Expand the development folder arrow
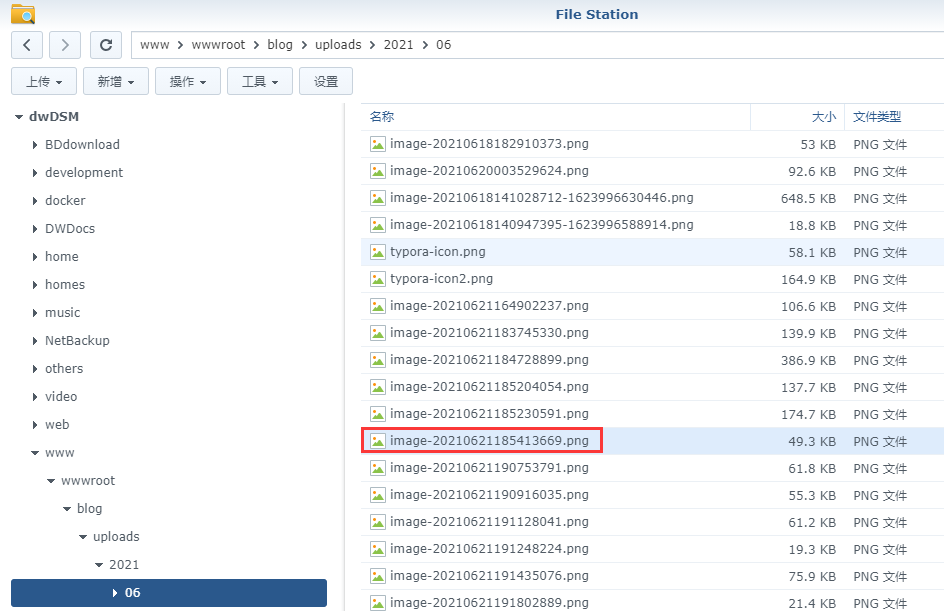 35,173
